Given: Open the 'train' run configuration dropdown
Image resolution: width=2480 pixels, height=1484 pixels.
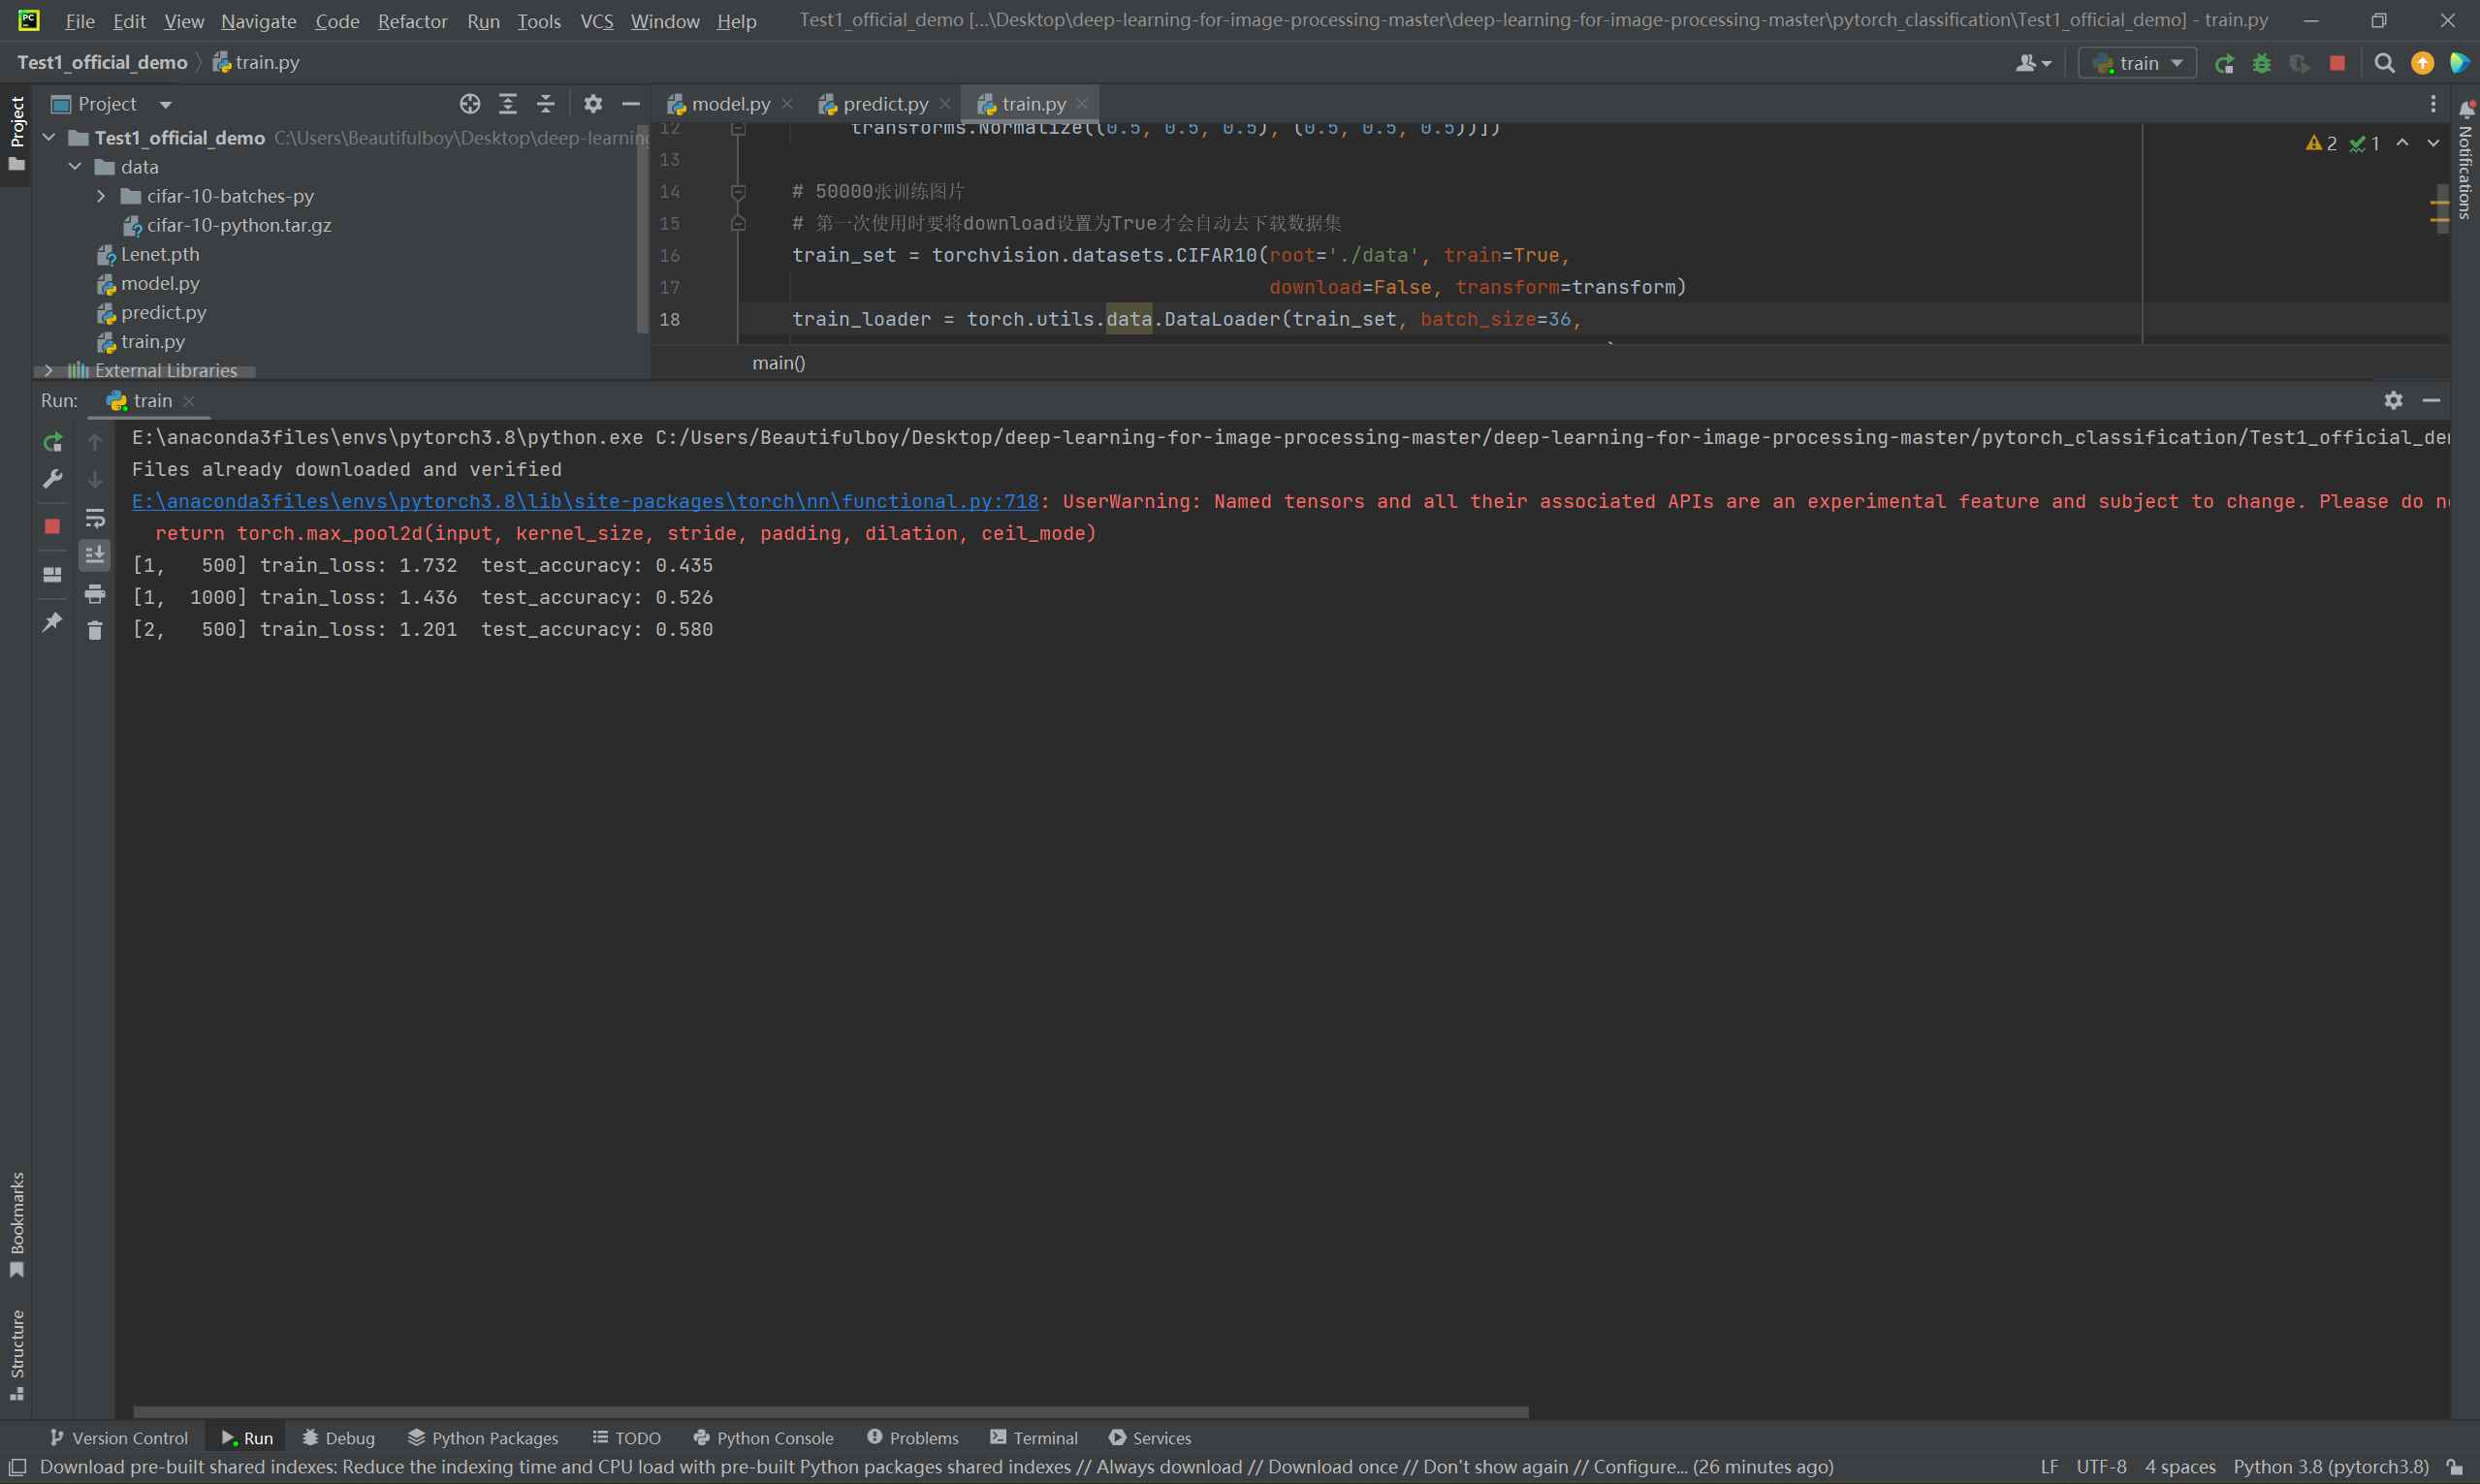Looking at the screenshot, I should point(2136,62).
